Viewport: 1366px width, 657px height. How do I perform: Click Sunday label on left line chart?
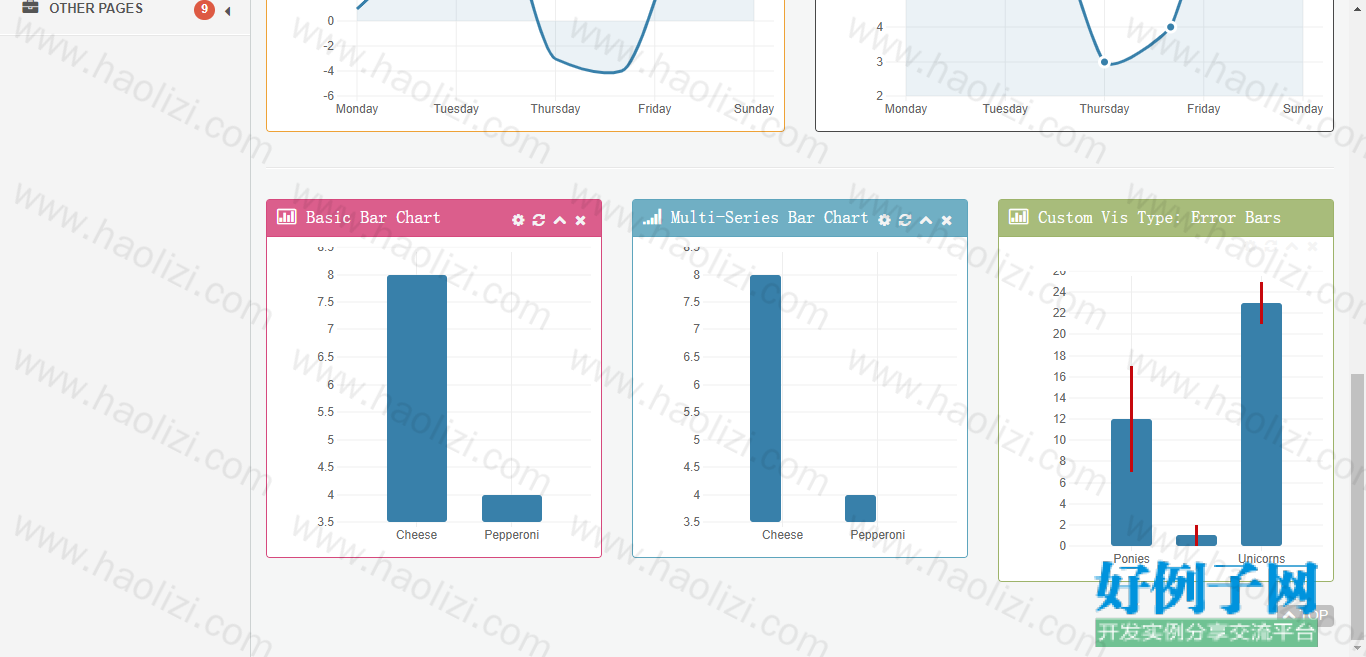(754, 109)
